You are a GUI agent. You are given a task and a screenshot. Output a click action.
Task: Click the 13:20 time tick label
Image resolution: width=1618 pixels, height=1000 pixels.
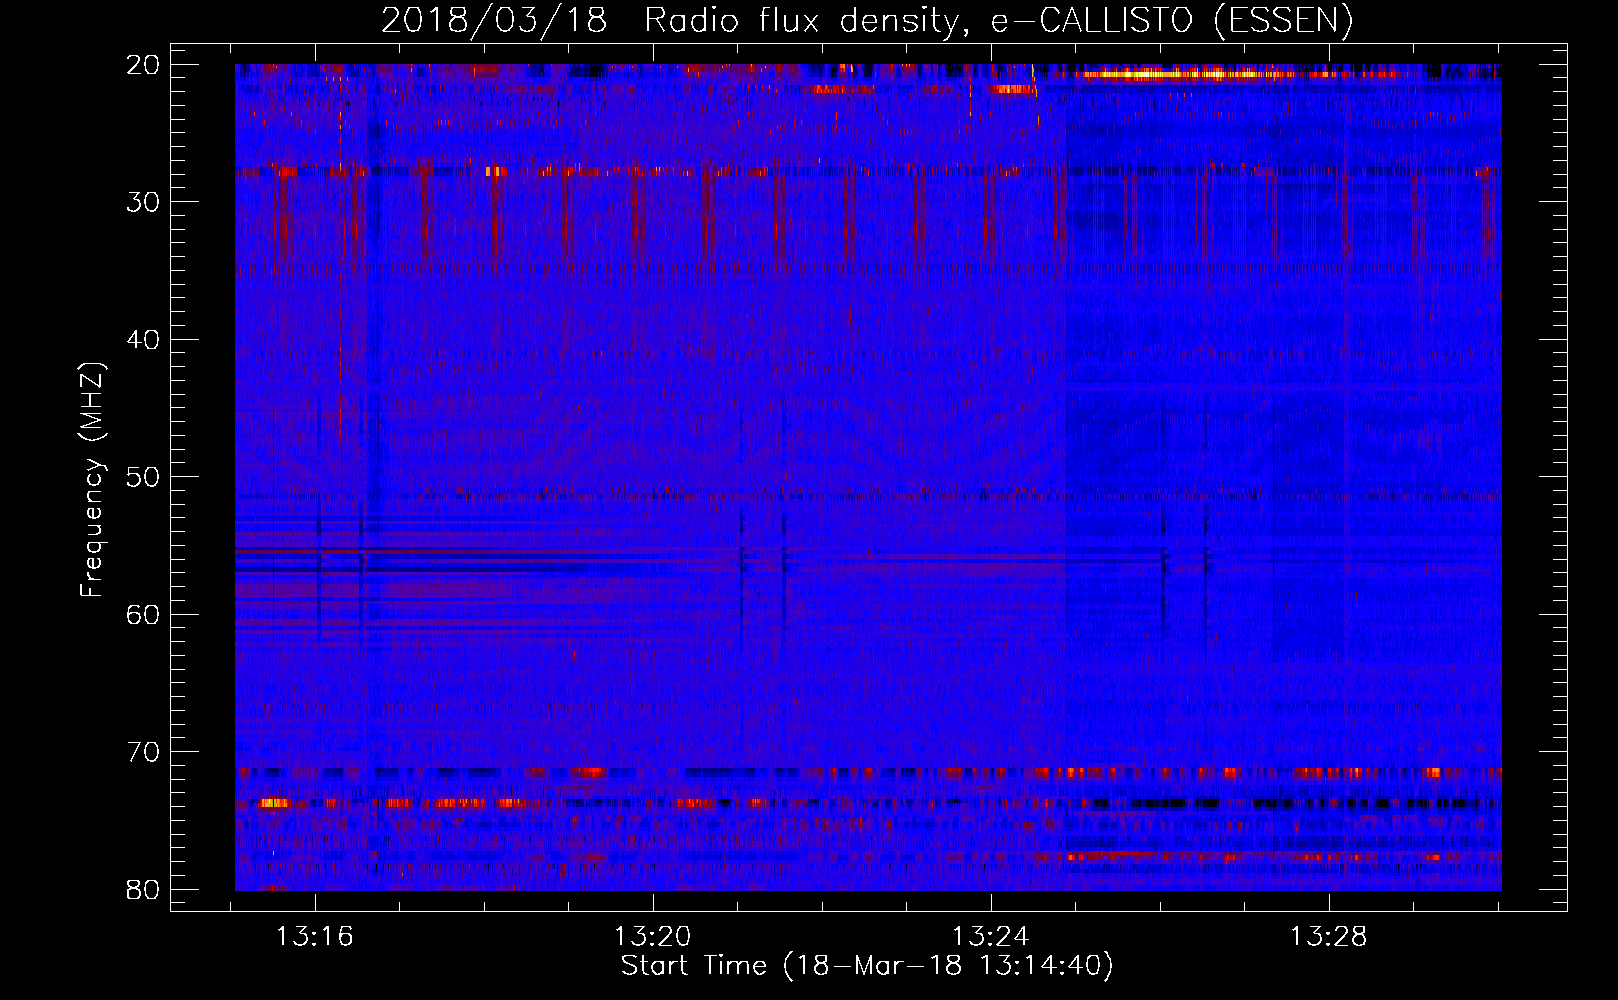point(653,937)
